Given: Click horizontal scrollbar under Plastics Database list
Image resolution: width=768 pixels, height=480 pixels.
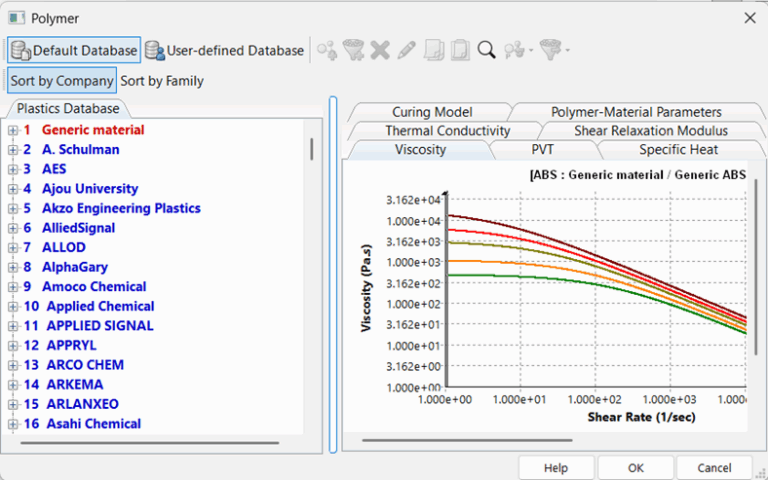Looking at the screenshot, I should point(150,443).
